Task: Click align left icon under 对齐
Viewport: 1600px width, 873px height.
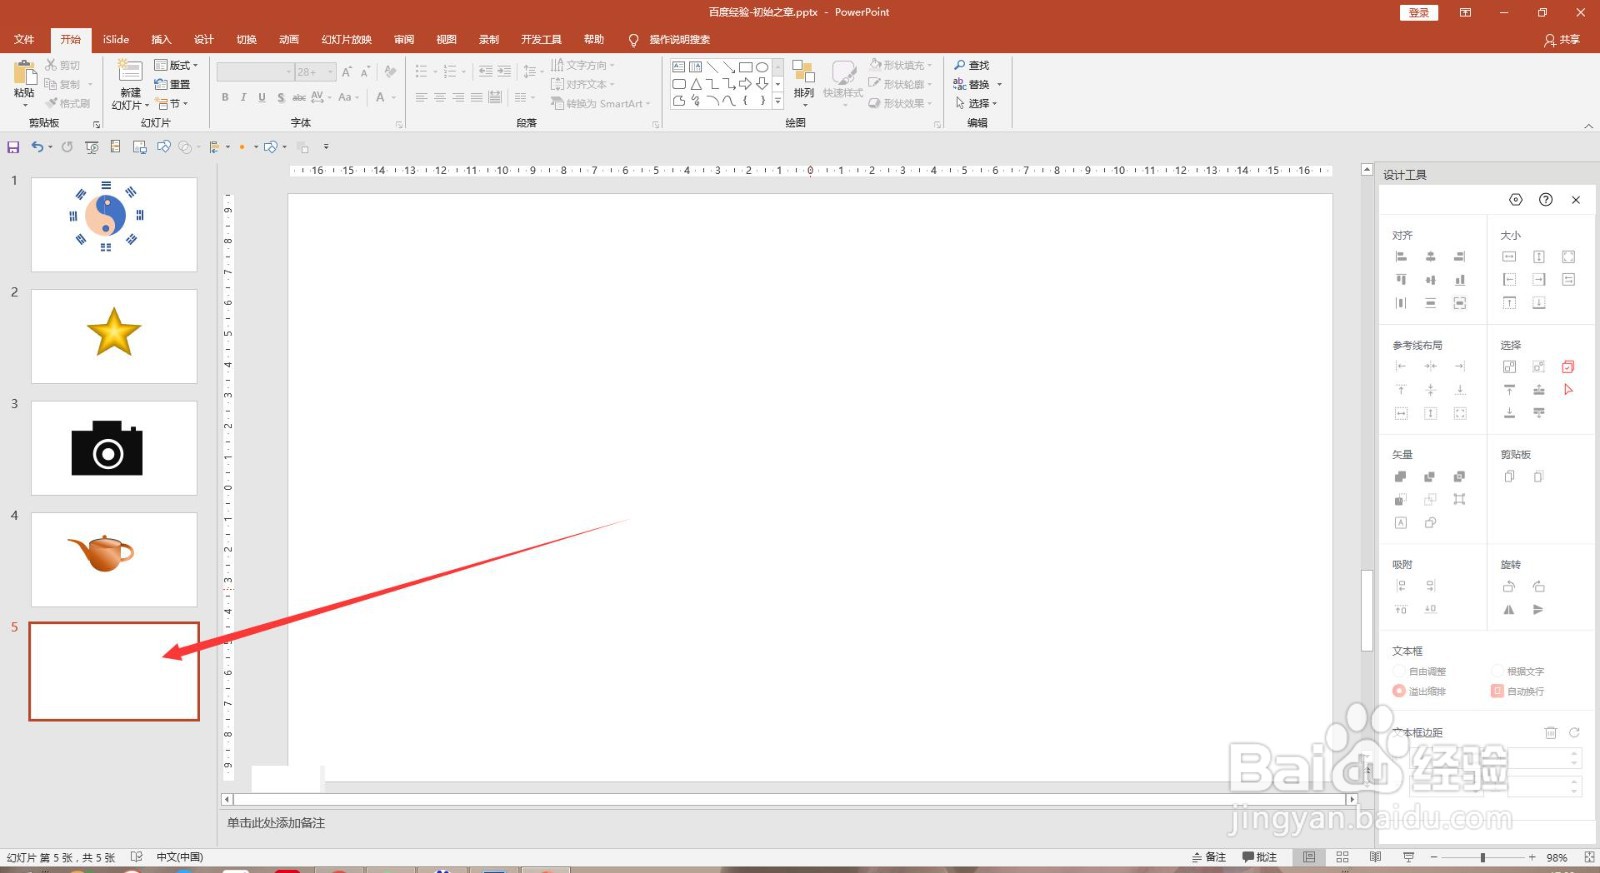Action: pyautogui.click(x=1401, y=257)
